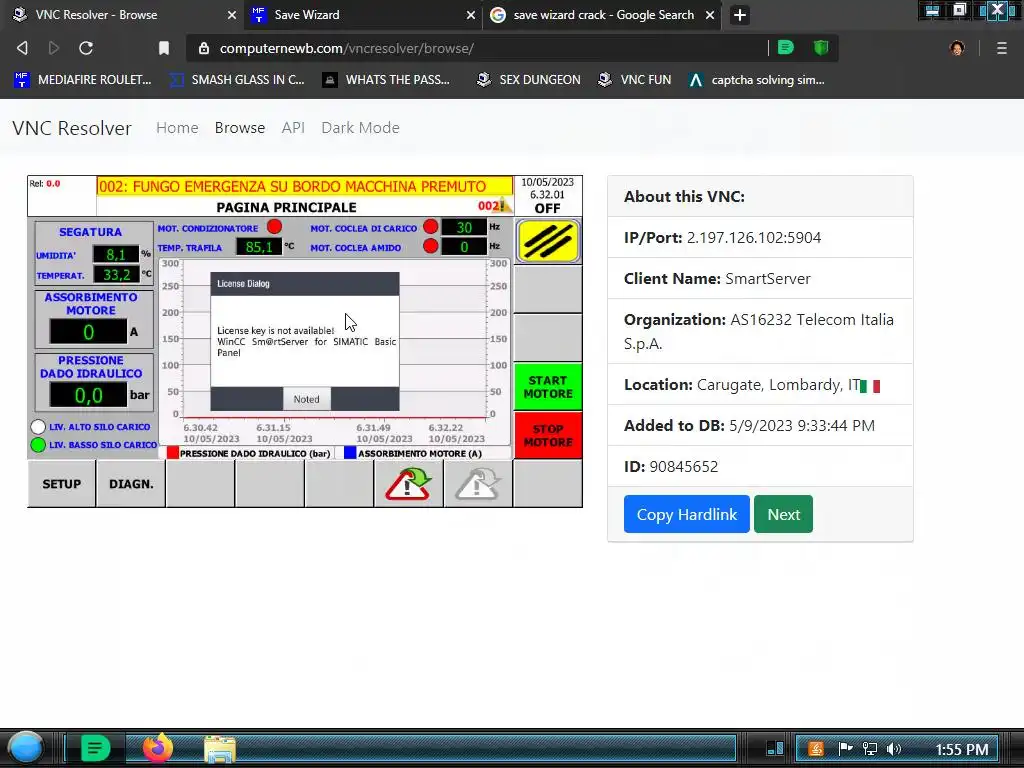Close the save wizard crack Google tab
This screenshot has width=1024, height=768.
tap(710, 15)
